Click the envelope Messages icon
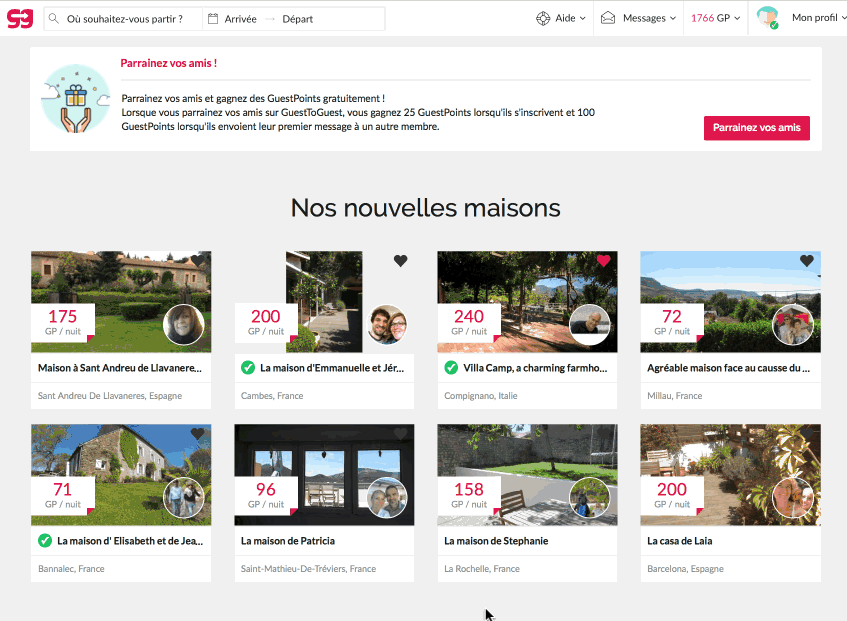Viewport: 847px width, 621px height. [x=608, y=18]
